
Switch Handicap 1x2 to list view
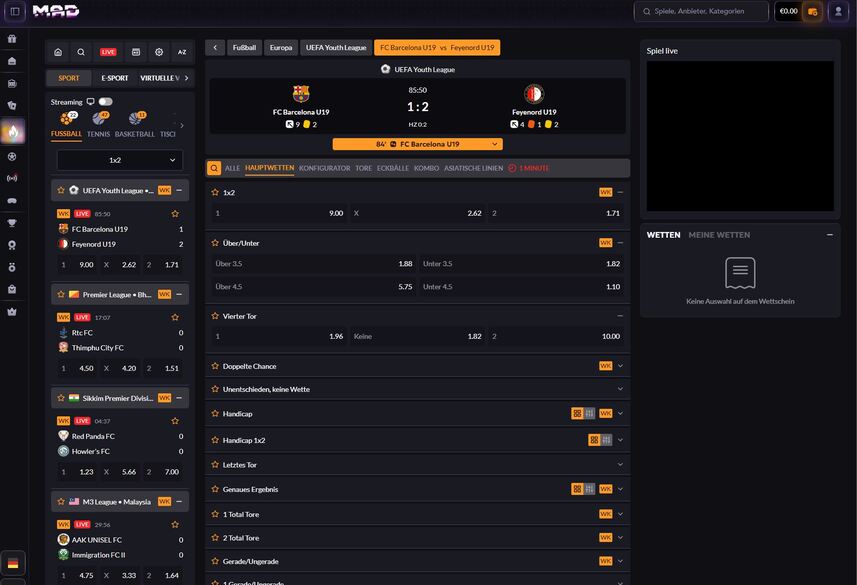coord(606,440)
